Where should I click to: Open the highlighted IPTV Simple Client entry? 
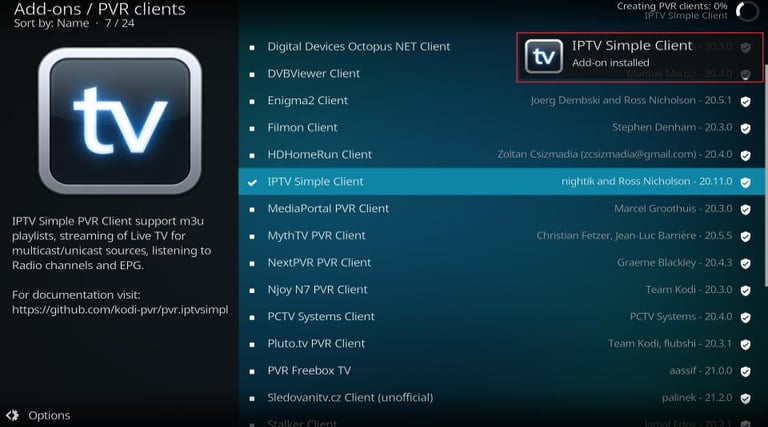coord(501,181)
